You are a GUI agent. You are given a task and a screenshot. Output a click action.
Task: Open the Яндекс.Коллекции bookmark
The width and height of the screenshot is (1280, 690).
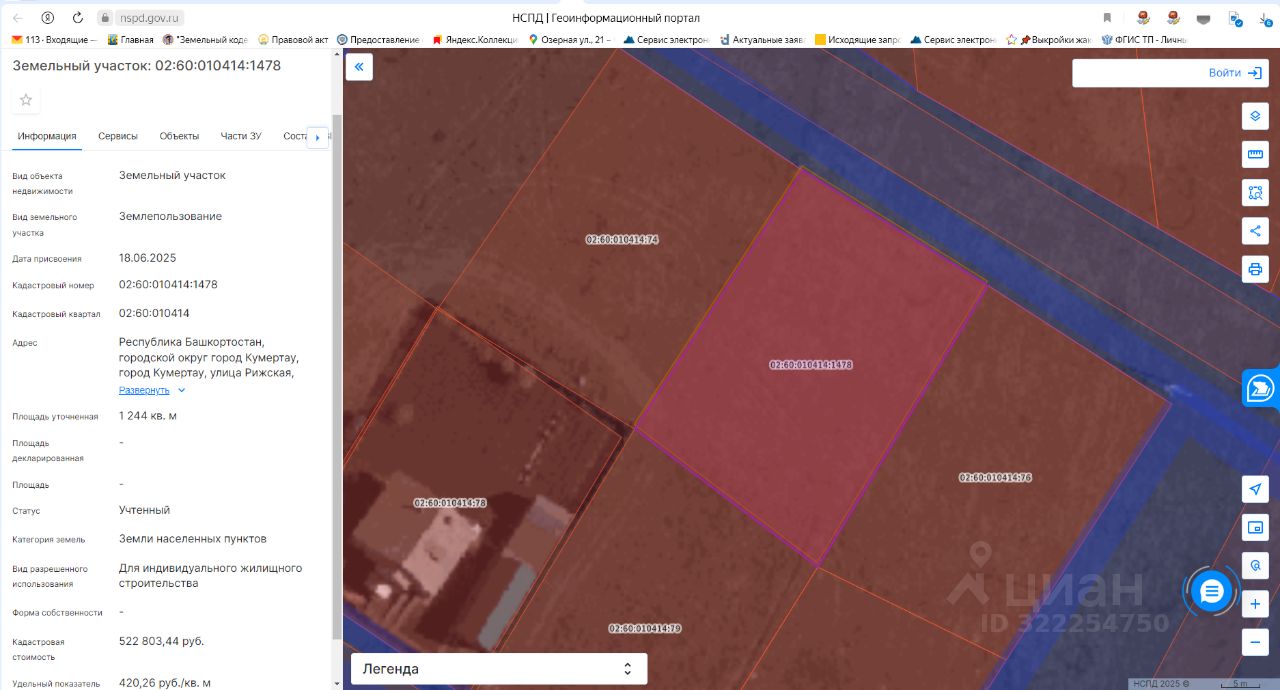coord(475,40)
